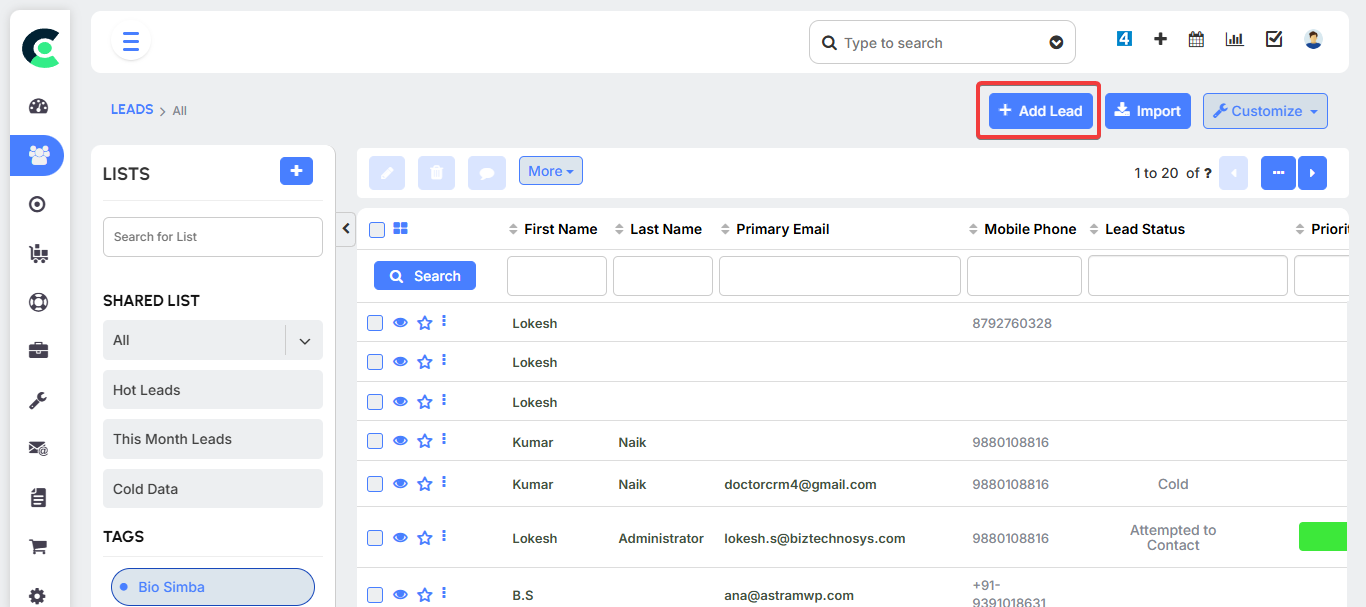
Task: Open the Cold Data list
Action: [x=212, y=489]
